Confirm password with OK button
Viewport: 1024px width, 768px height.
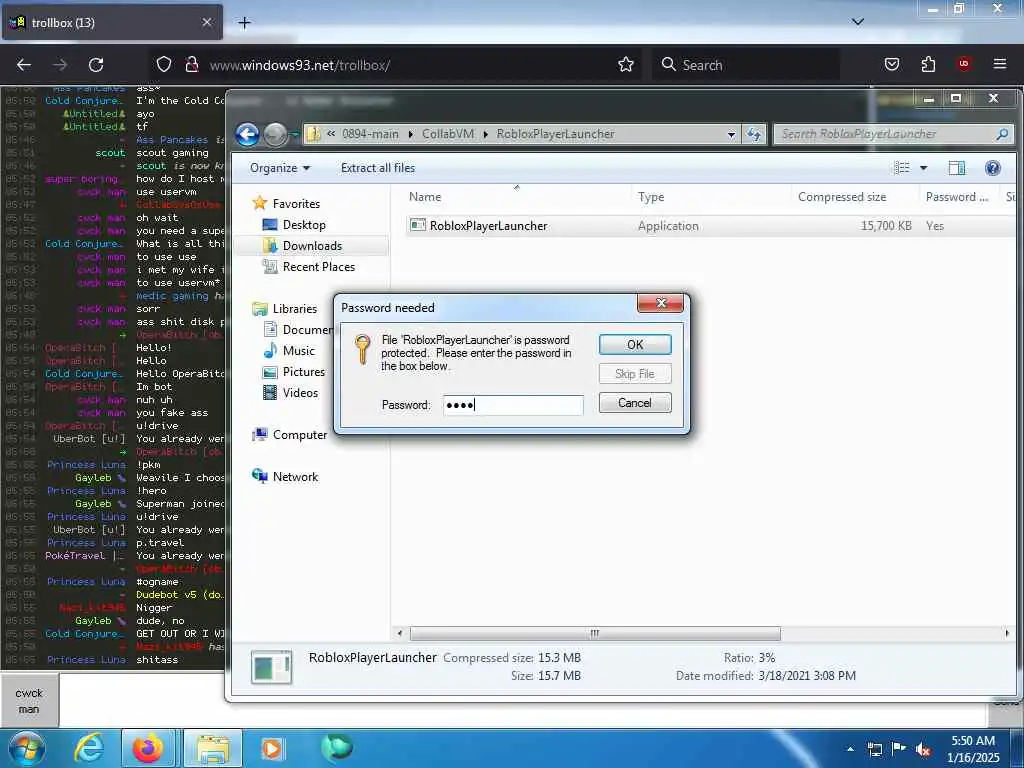tap(635, 345)
